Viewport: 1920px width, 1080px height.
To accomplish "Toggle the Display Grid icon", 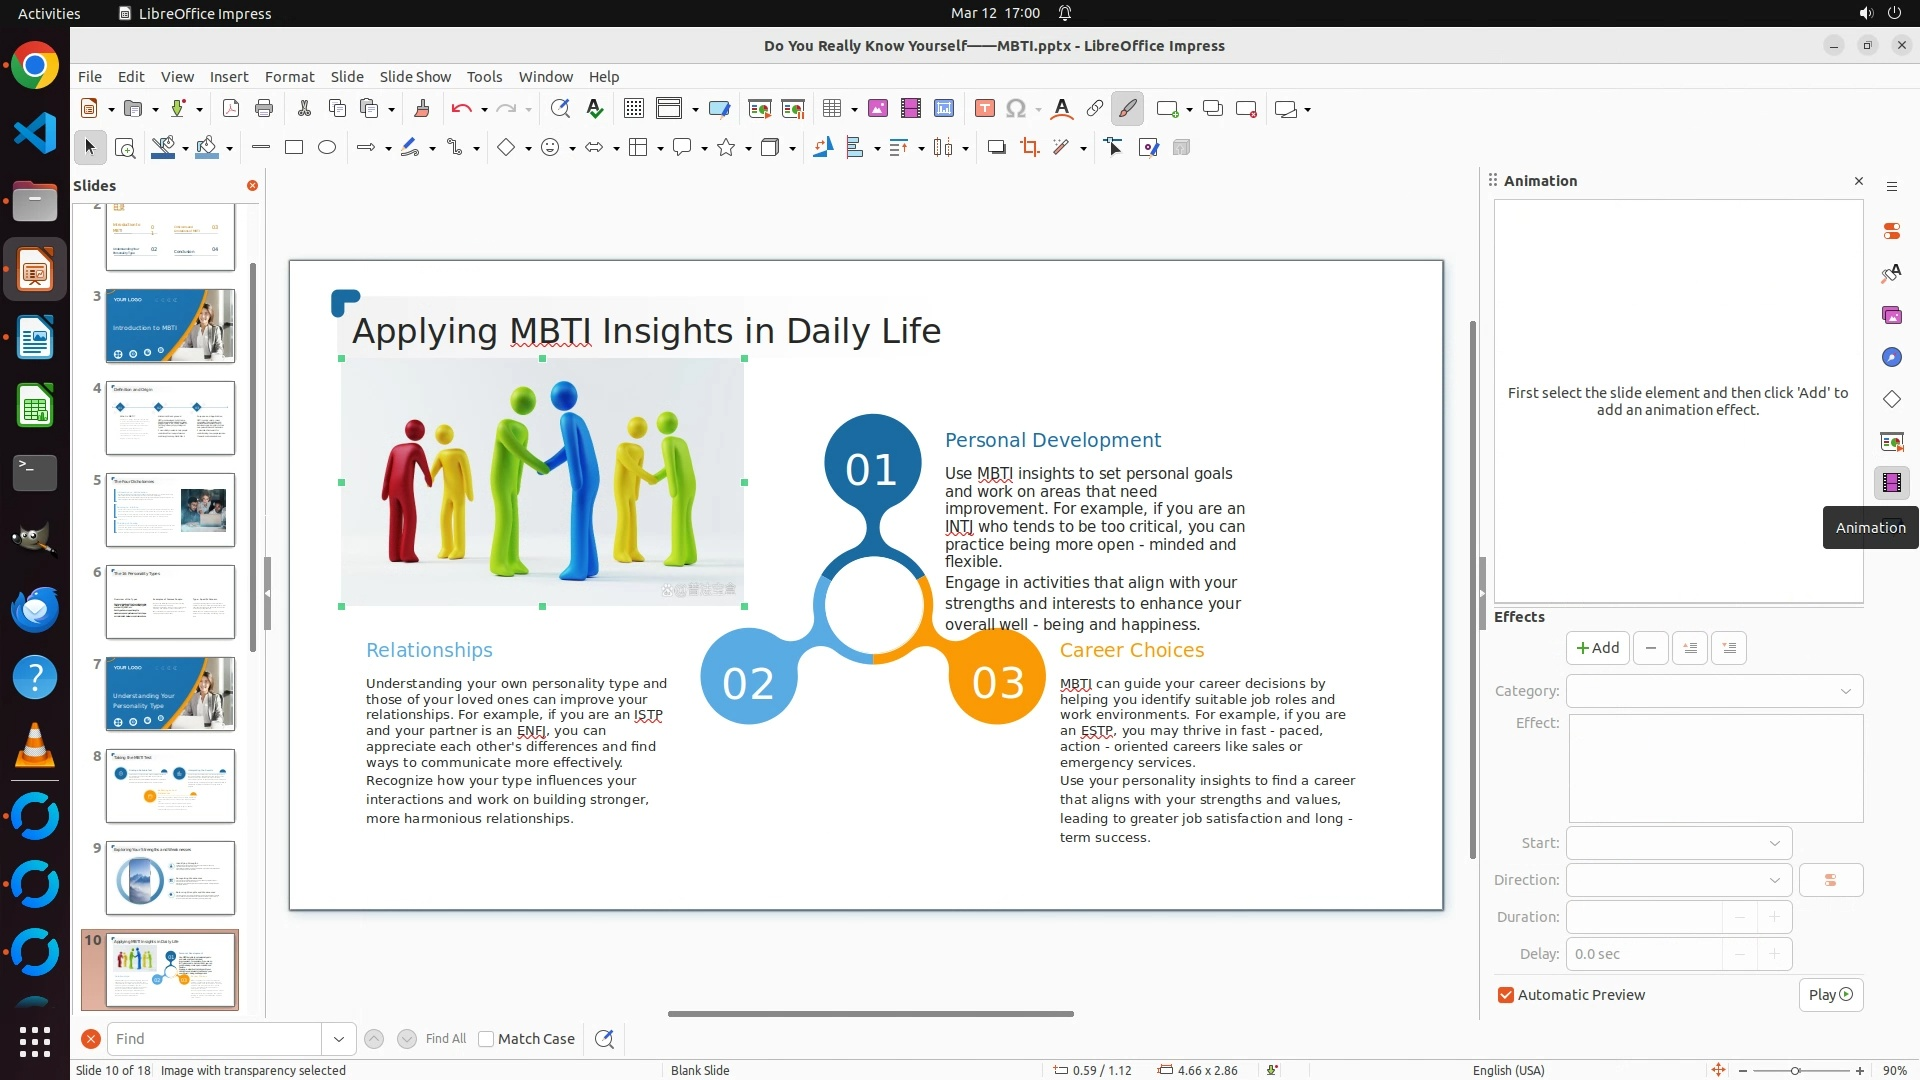I will pyautogui.click(x=633, y=109).
